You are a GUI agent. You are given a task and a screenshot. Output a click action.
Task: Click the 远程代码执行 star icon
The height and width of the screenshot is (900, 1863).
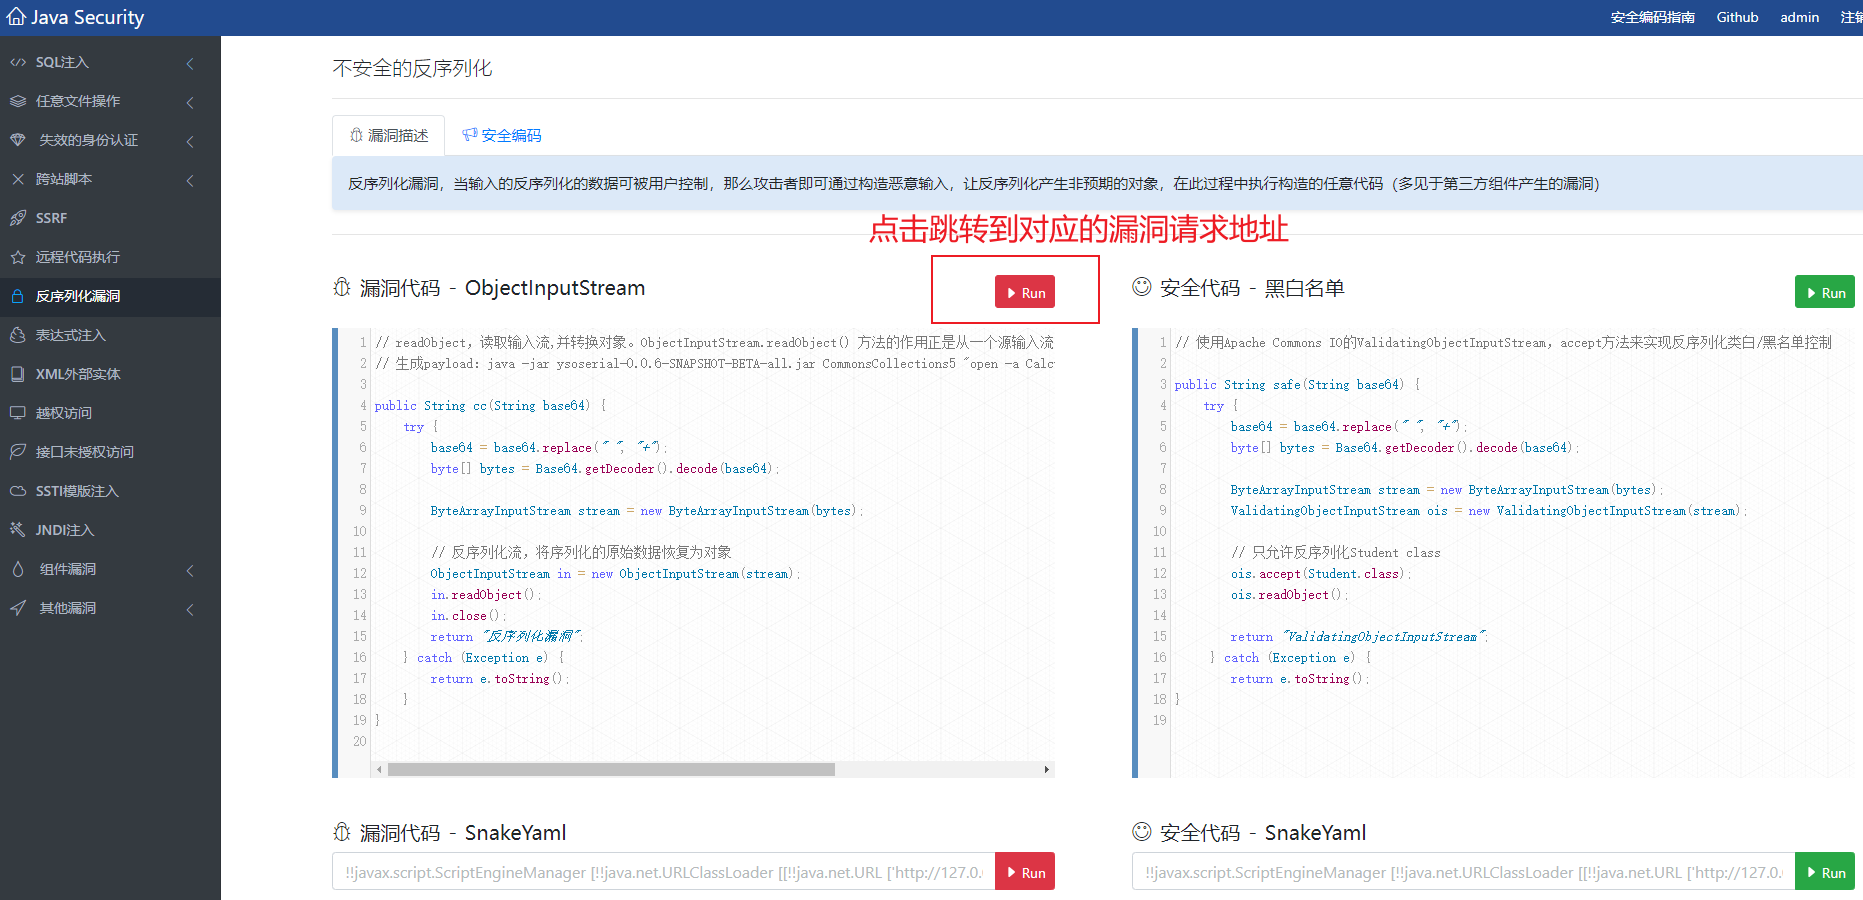click(x=18, y=257)
